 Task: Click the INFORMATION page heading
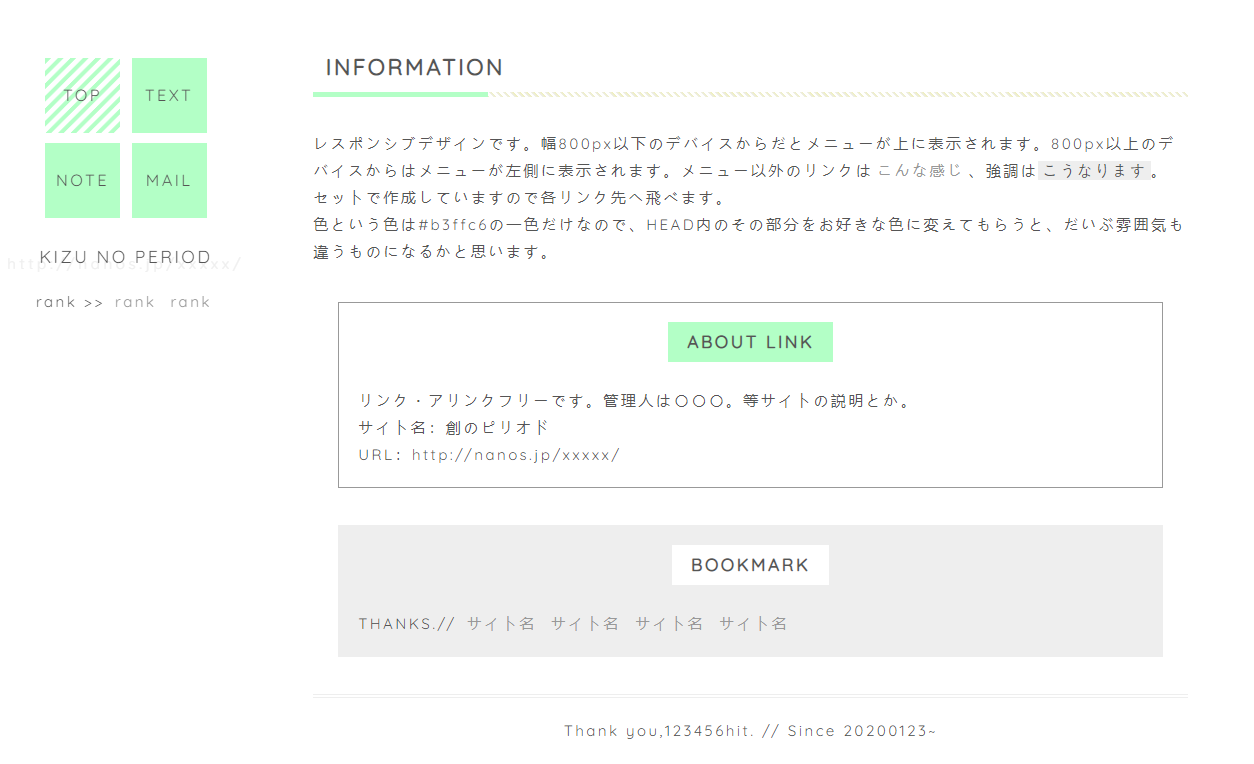414,68
